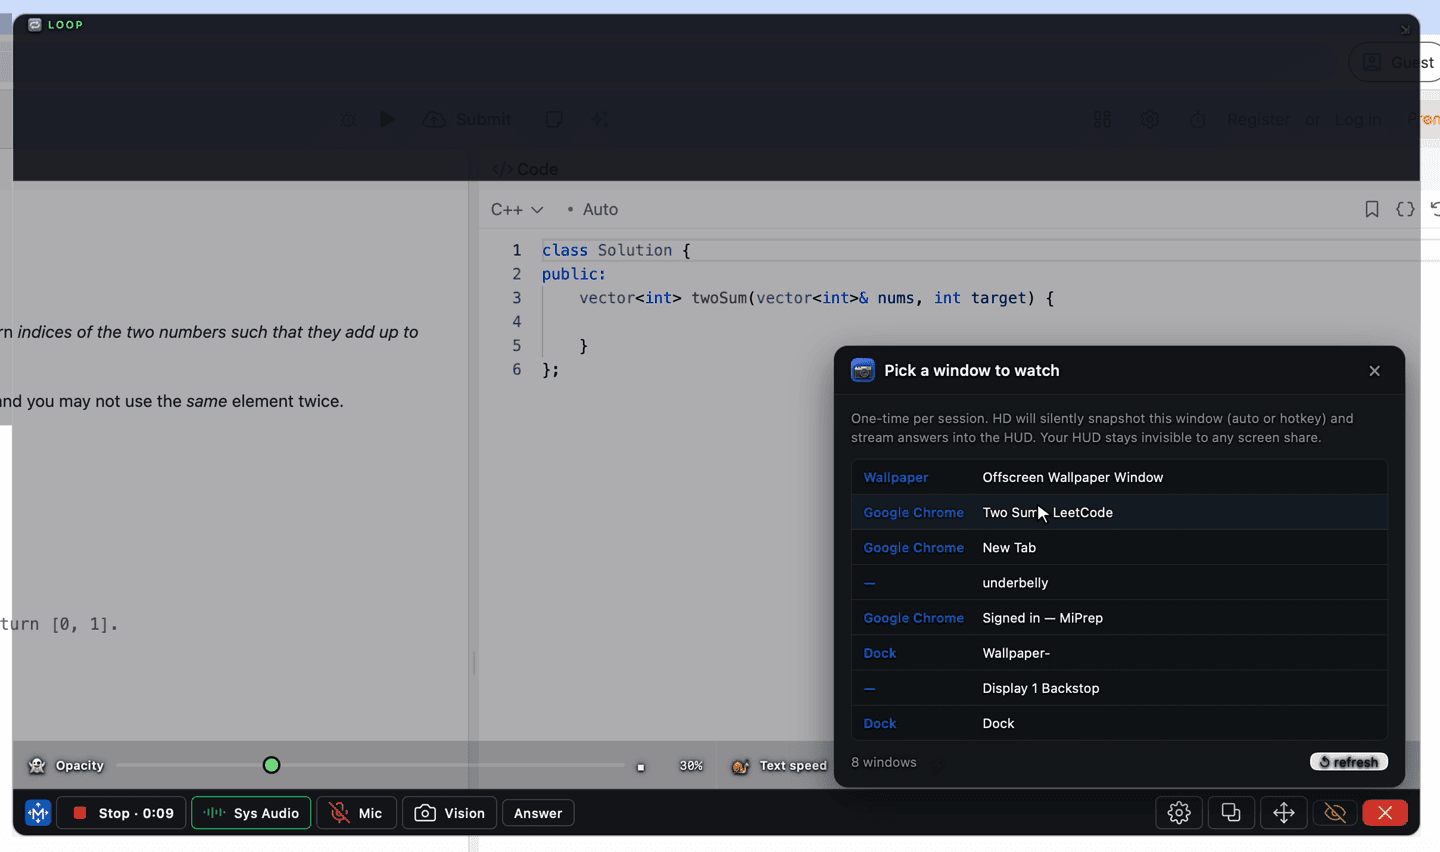Click the Opacity slider handle
Viewport: 1440px width, 852px height.
[x=271, y=766]
